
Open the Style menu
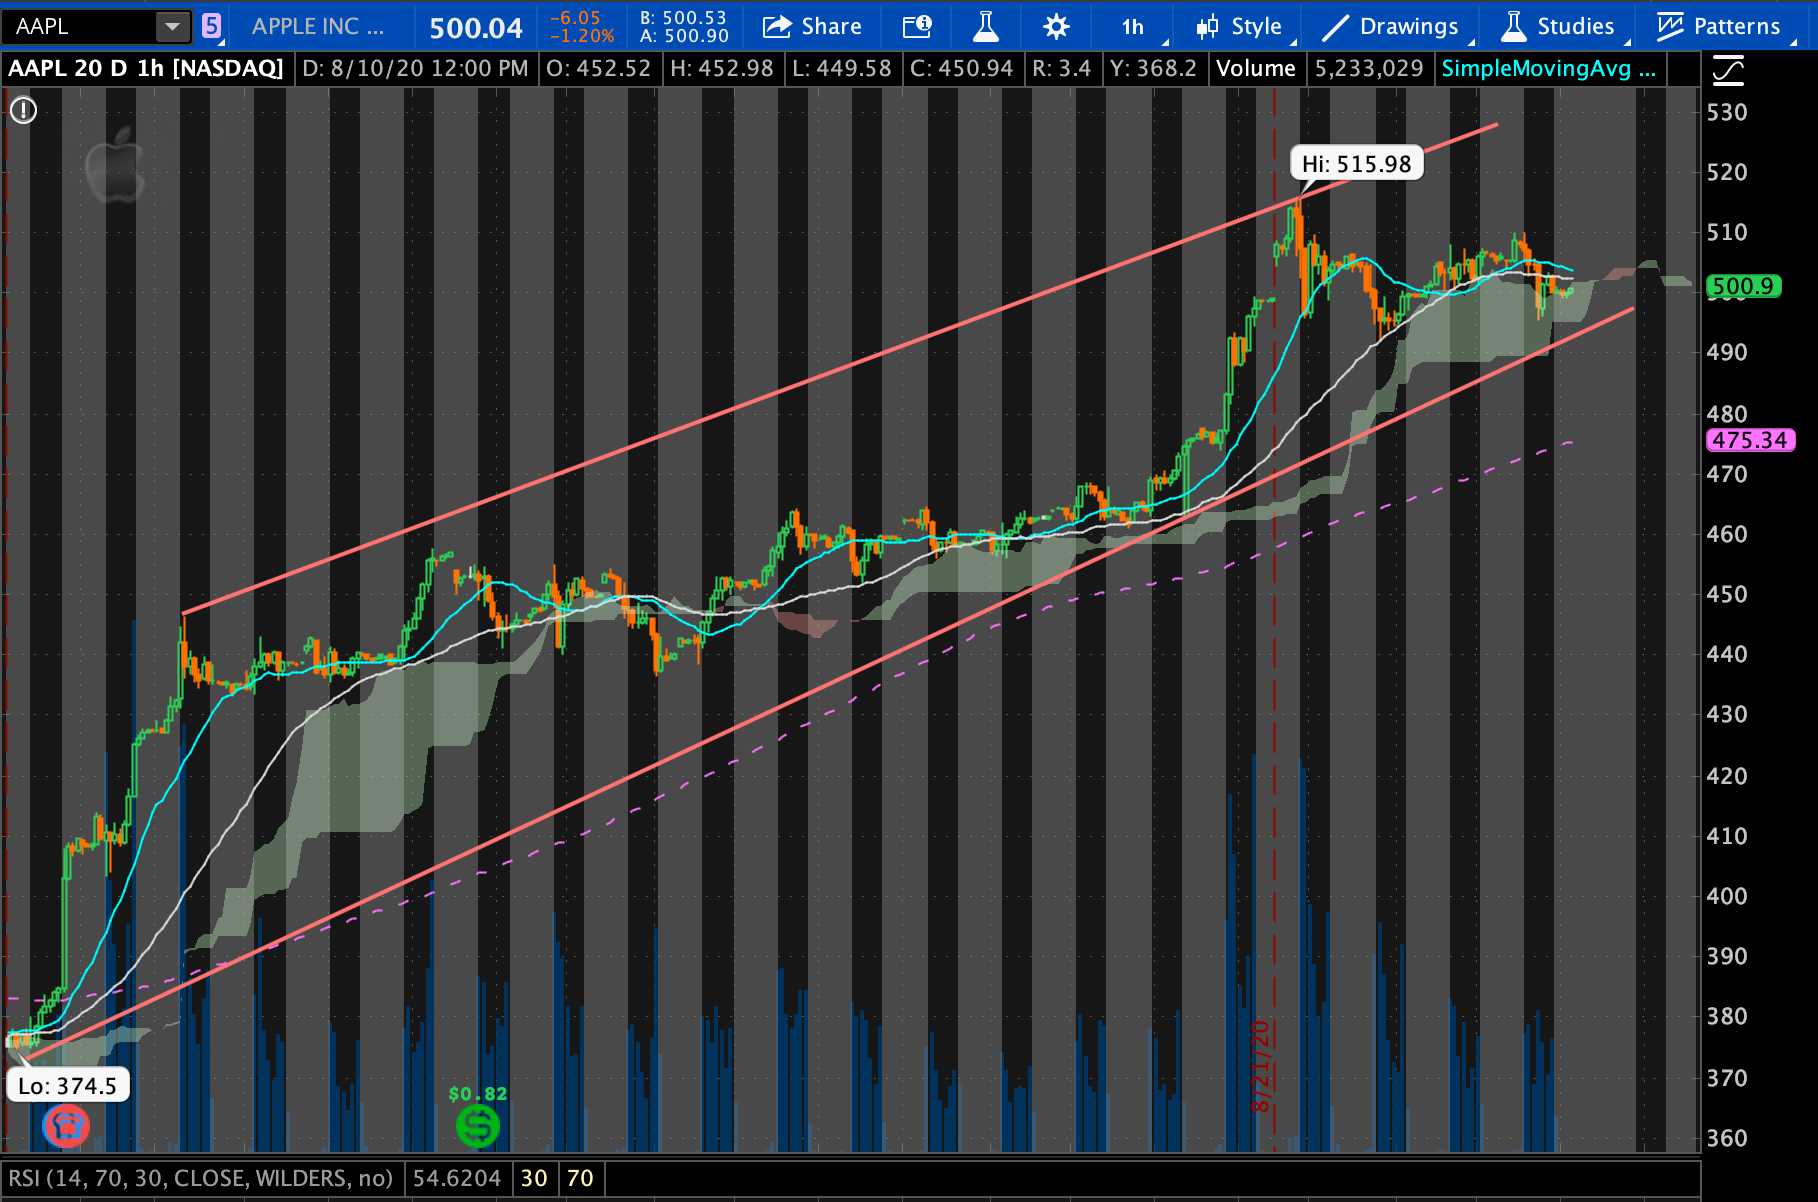[x=1240, y=27]
